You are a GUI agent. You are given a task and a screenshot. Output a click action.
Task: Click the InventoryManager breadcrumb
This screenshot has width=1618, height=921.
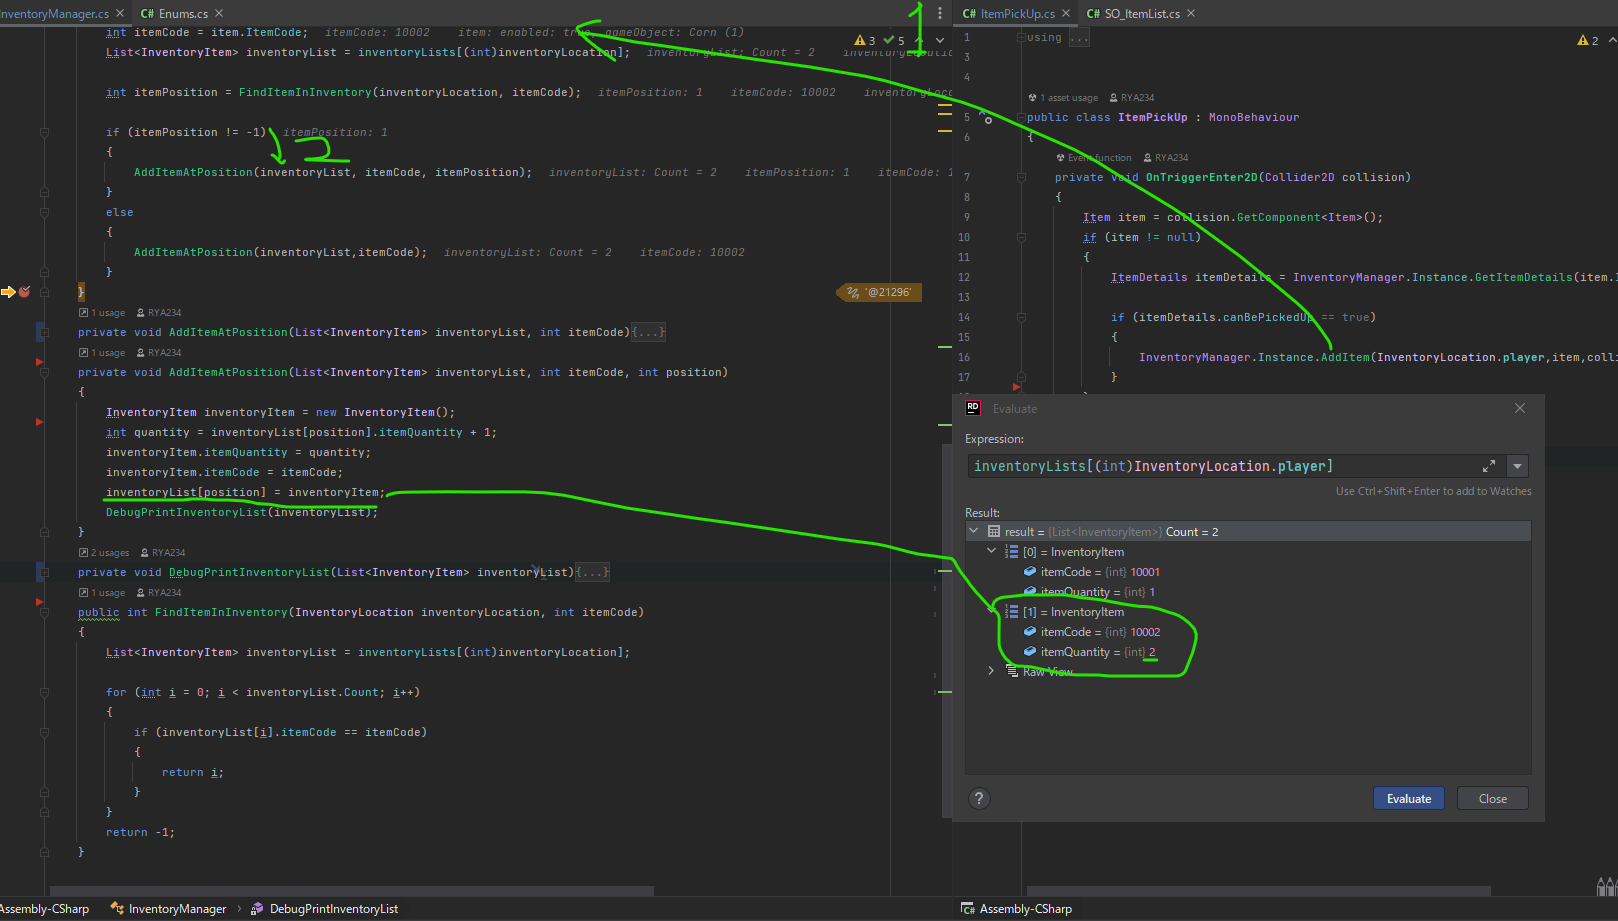click(169, 909)
